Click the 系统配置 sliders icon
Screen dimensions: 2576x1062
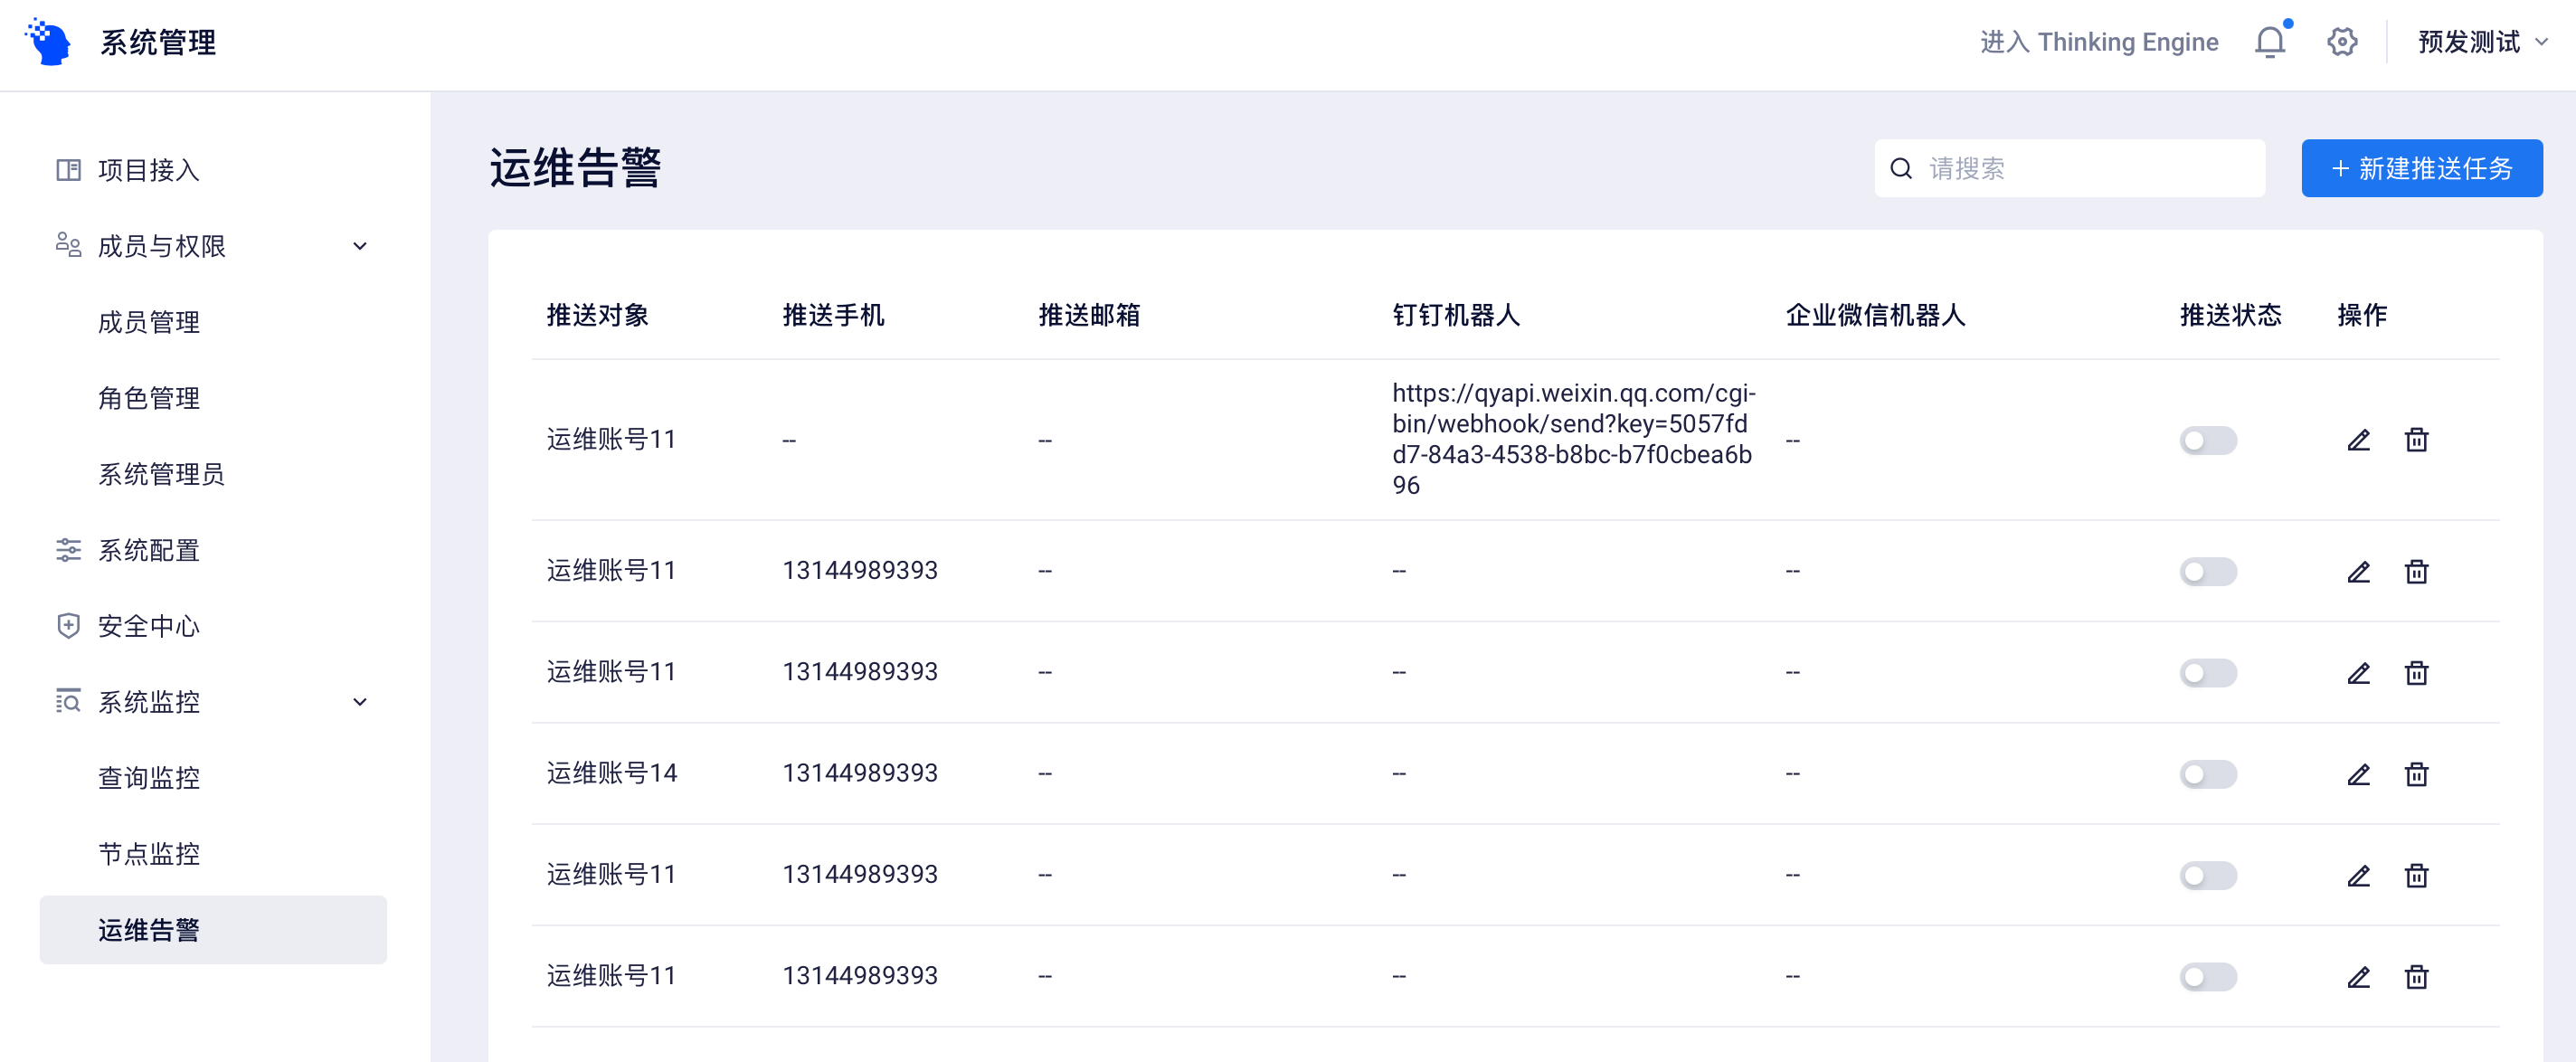point(68,550)
